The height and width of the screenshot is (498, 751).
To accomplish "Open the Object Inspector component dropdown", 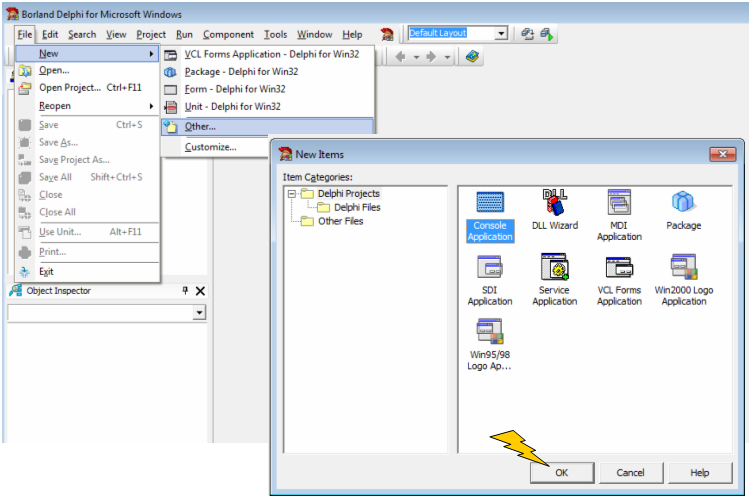I will click(x=199, y=313).
